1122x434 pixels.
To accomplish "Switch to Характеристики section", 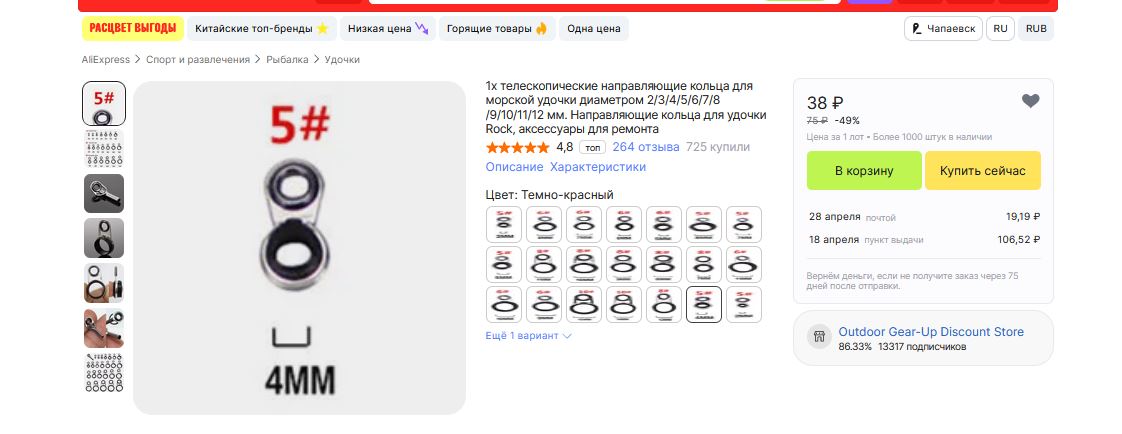I will [x=597, y=167].
